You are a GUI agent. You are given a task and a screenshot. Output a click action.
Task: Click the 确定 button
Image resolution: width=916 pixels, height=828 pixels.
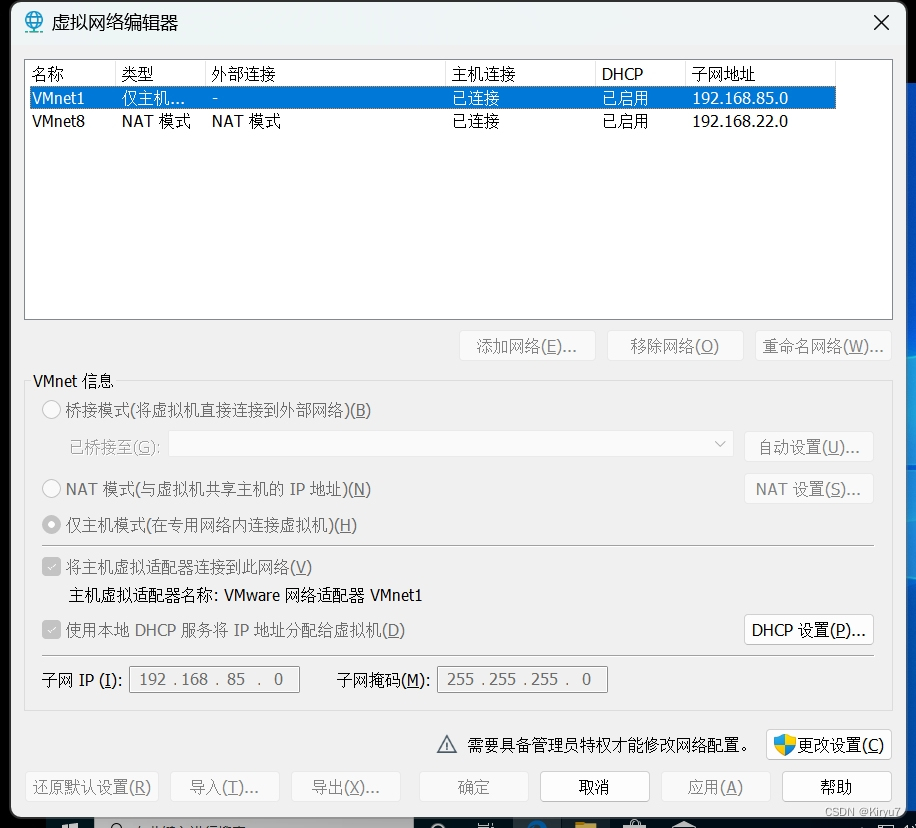(x=474, y=787)
